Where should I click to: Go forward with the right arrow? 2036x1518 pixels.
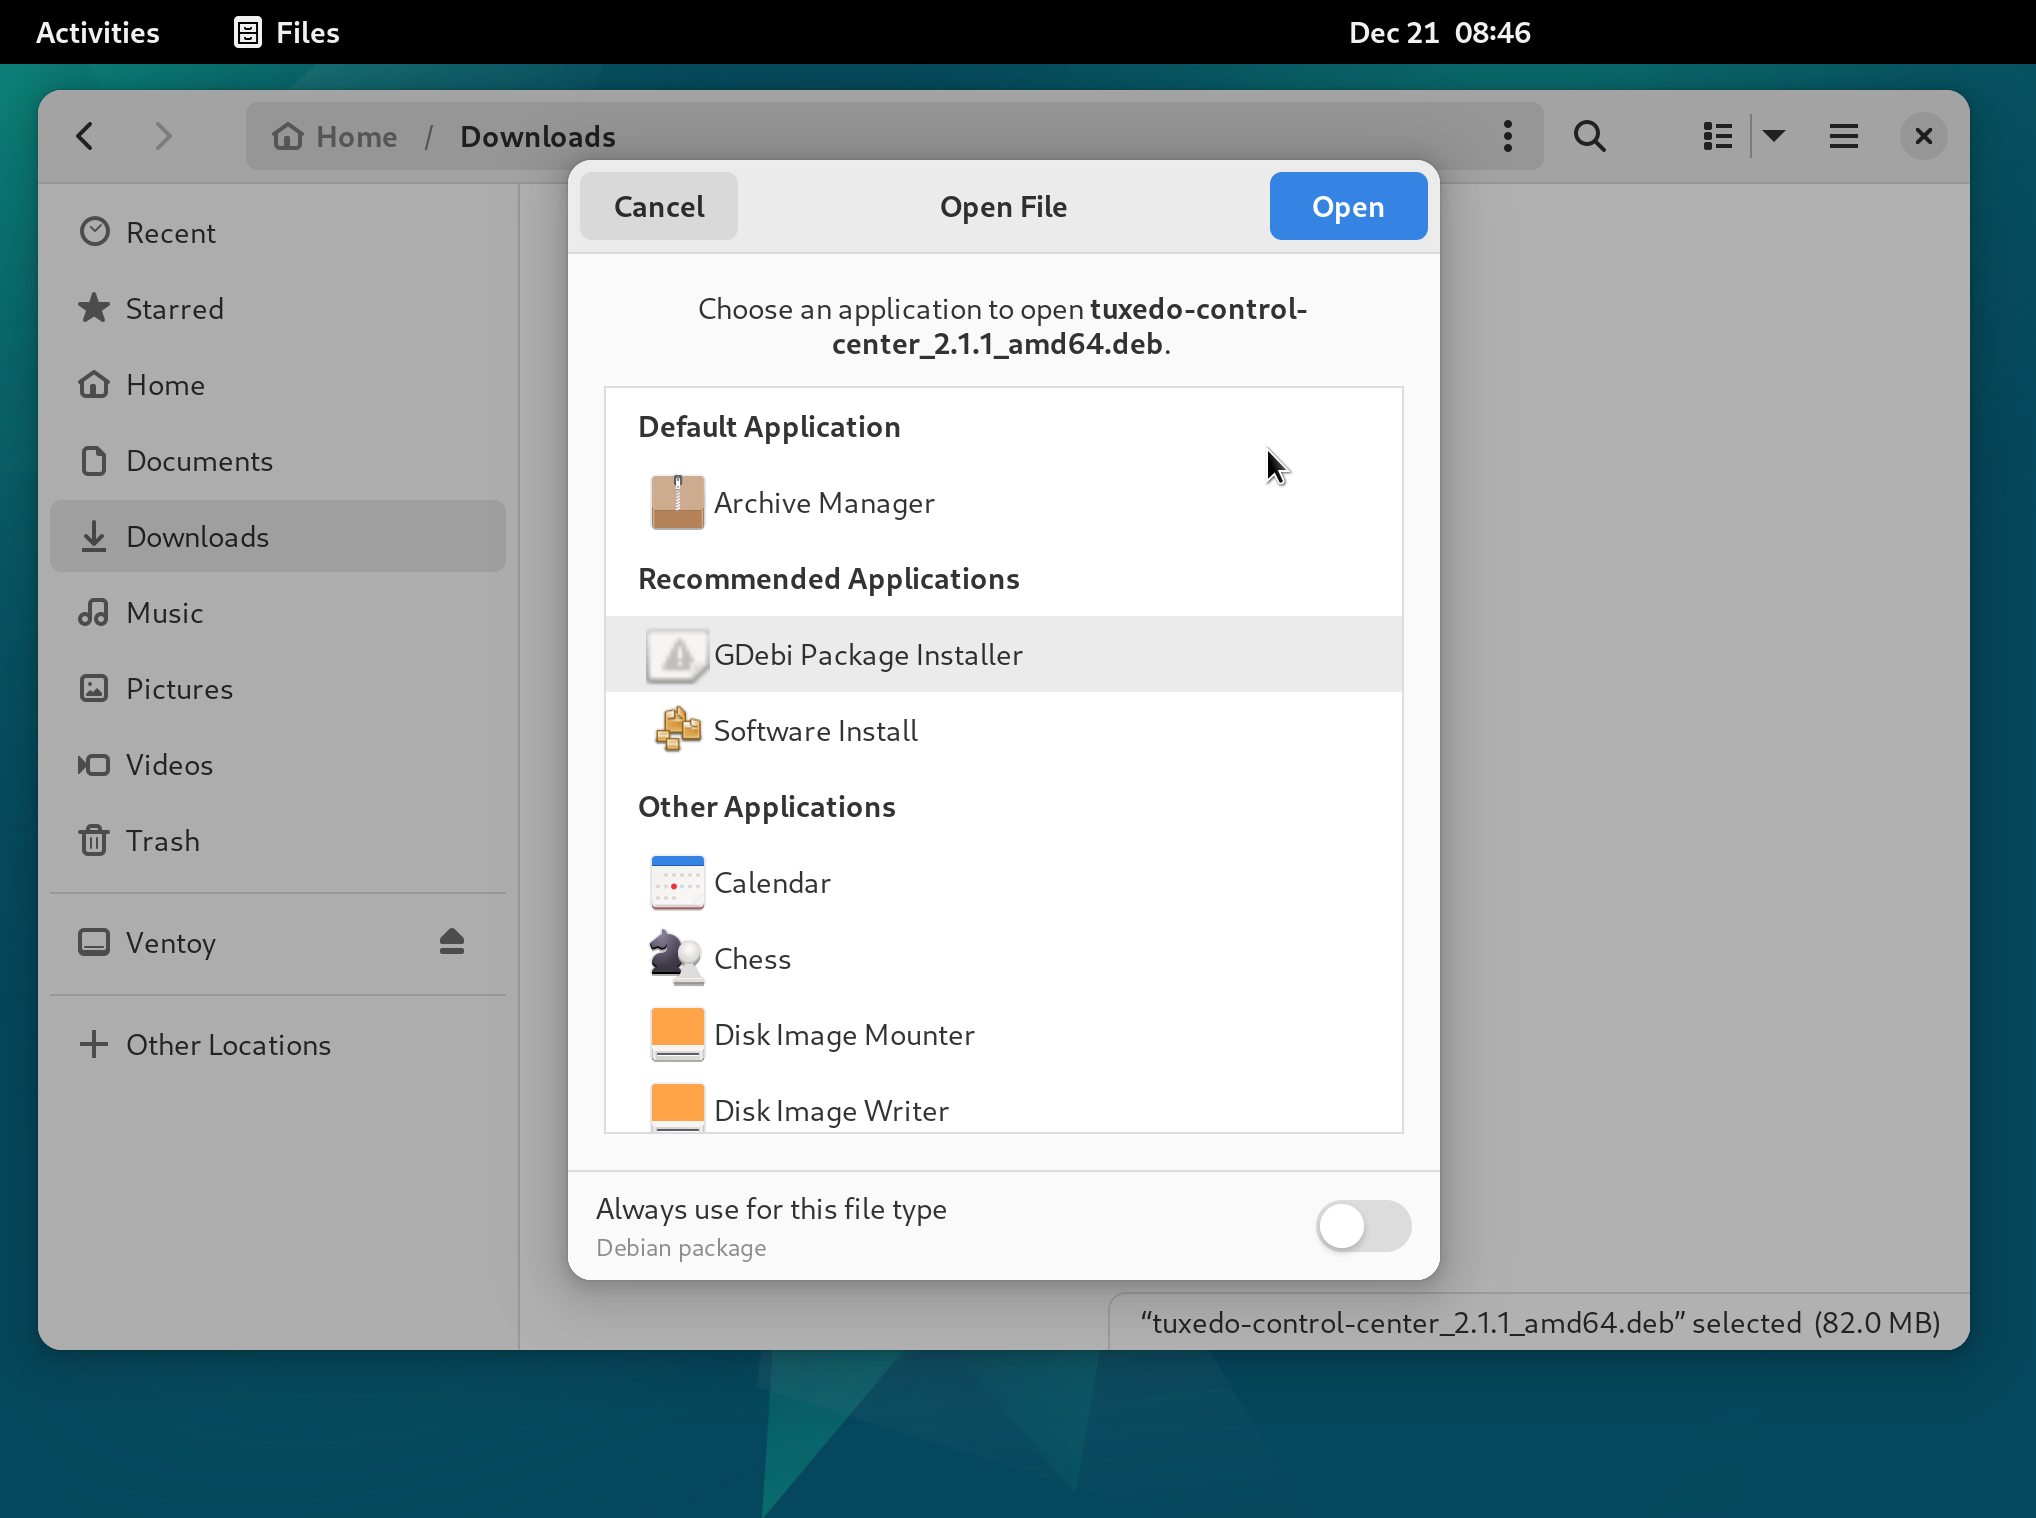point(164,136)
